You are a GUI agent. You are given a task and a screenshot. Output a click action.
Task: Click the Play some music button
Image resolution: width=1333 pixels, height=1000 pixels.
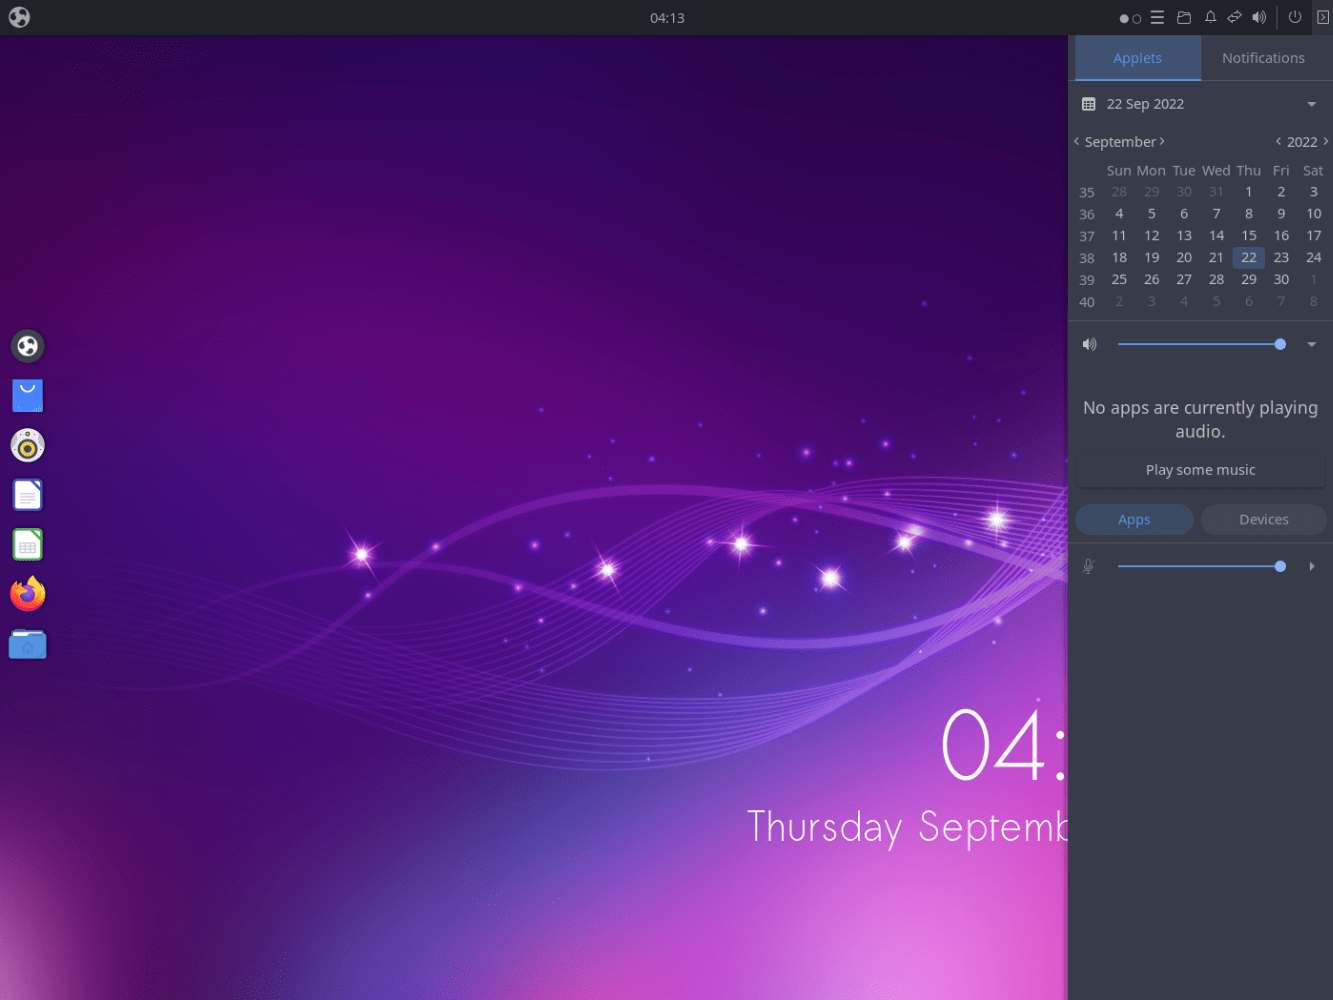coord(1200,469)
